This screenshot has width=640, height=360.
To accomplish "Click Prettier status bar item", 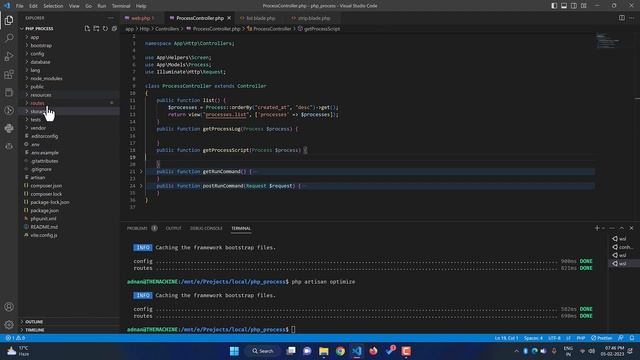I will 602,338.
